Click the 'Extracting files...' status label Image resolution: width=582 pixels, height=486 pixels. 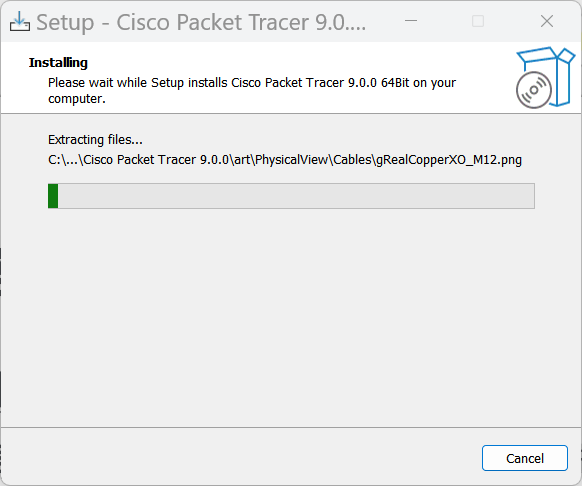click(x=95, y=140)
